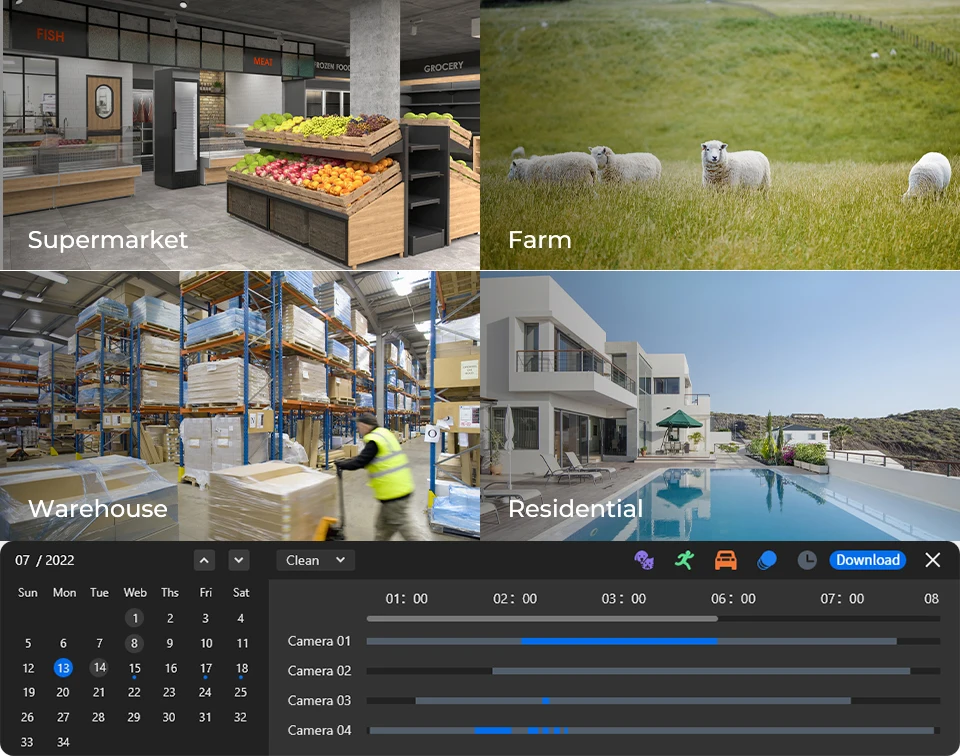Click the 03: 00 time label
This screenshot has width=960, height=756.
pyautogui.click(x=623, y=599)
